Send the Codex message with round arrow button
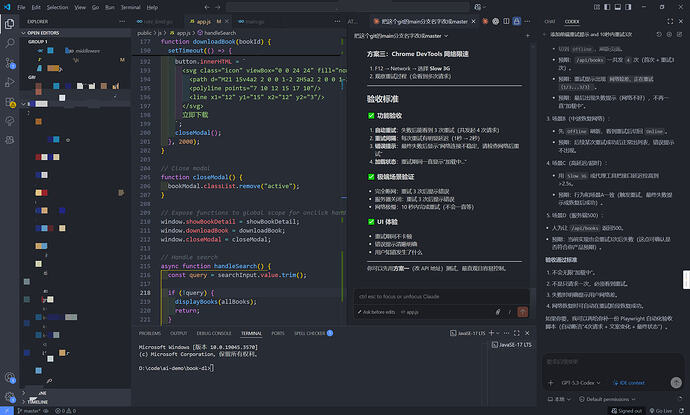Screen dimensions: 690x415 [x=676, y=382]
